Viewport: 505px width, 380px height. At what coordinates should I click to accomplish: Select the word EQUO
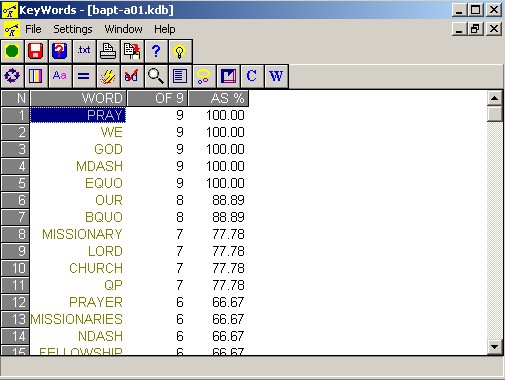click(104, 183)
